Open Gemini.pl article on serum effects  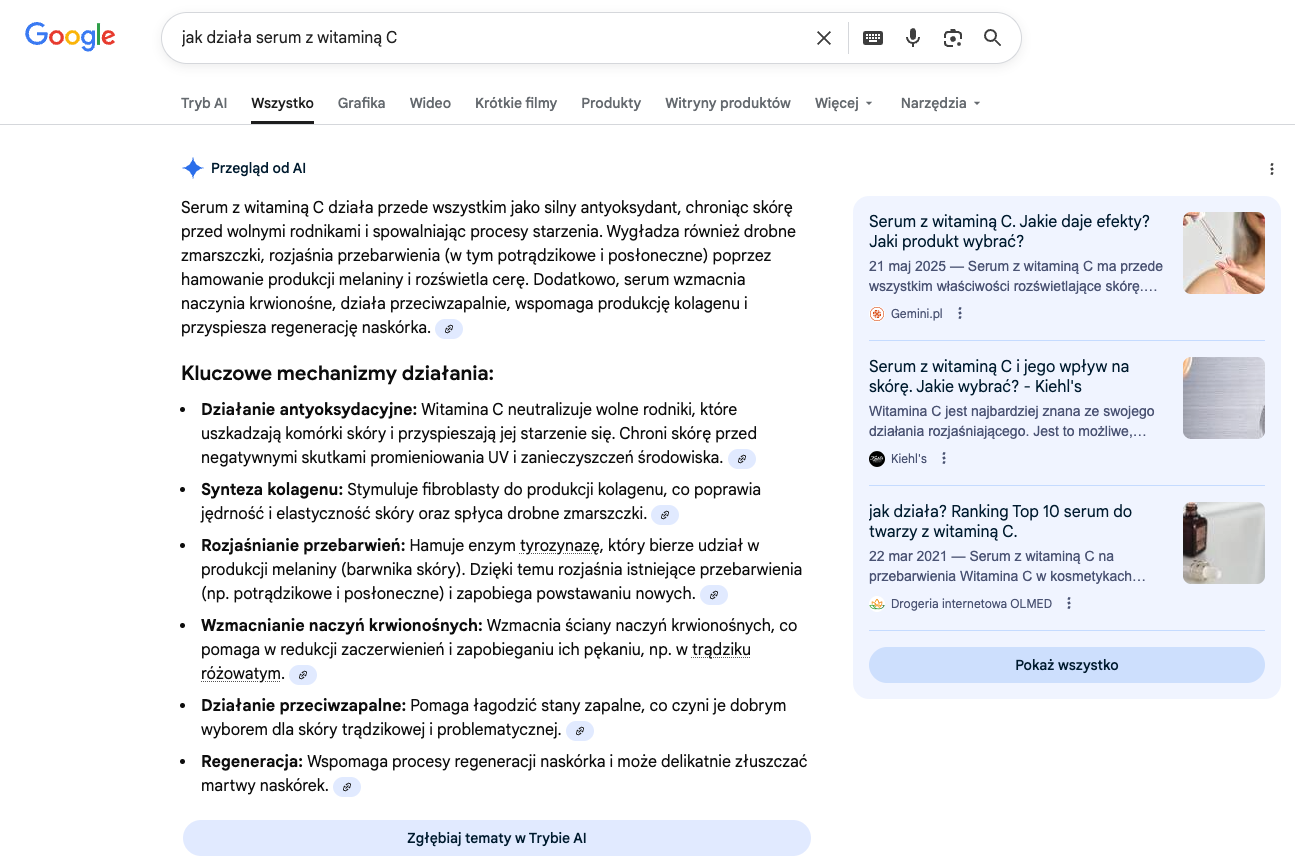click(x=1009, y=231)
